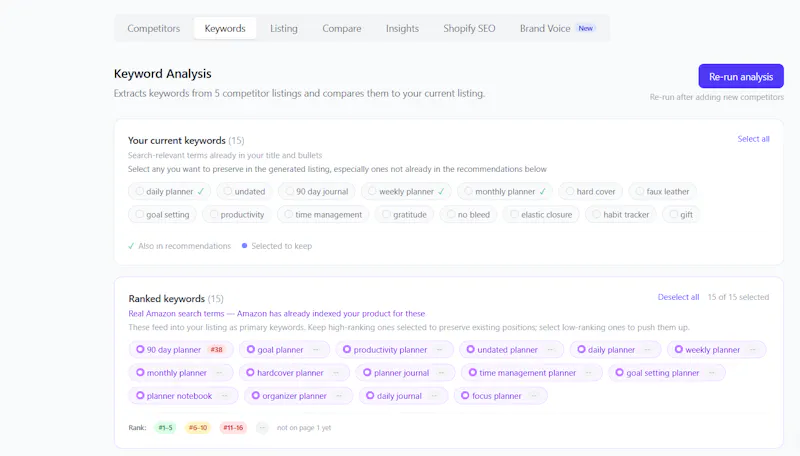Deselect the time management planner keyword
The height and width of the screenshot is (456, 800).
pos(532,372)
